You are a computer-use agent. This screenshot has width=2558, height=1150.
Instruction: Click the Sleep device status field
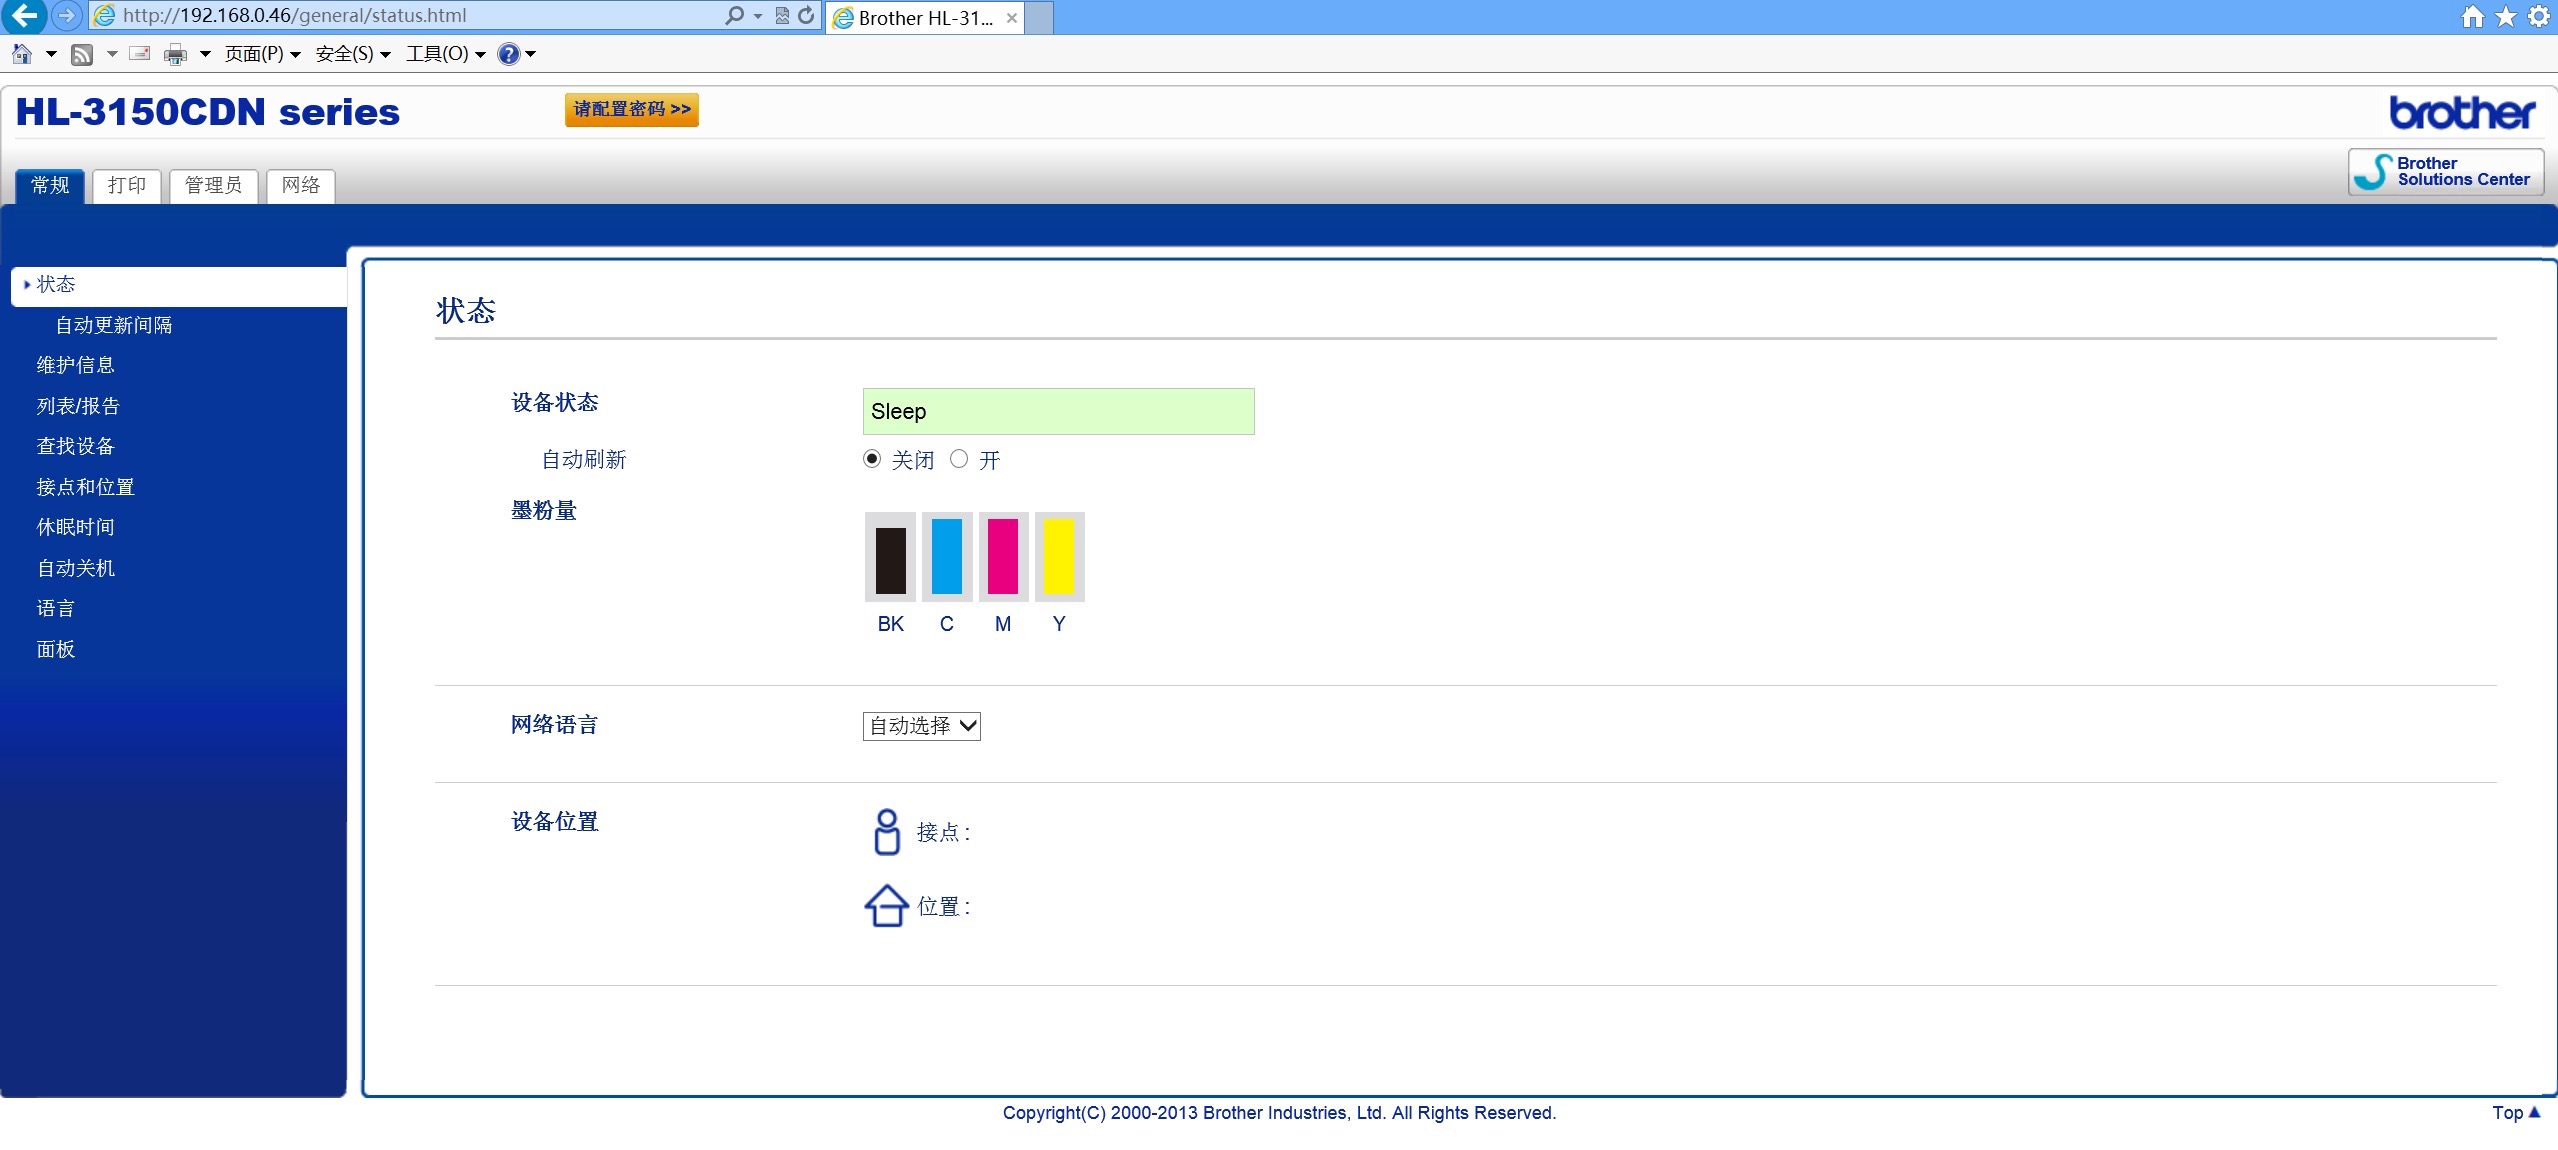coord(1058,411)
